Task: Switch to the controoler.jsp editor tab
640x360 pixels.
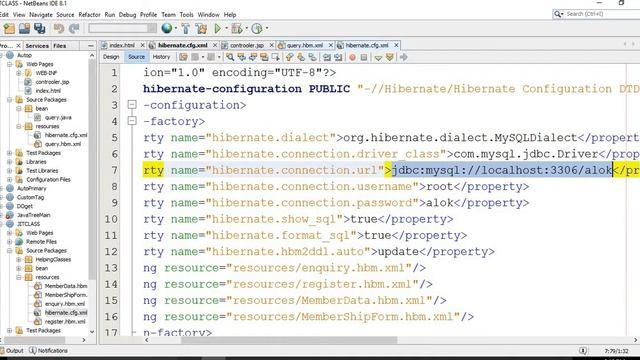Action: click(x=247, y=45)
